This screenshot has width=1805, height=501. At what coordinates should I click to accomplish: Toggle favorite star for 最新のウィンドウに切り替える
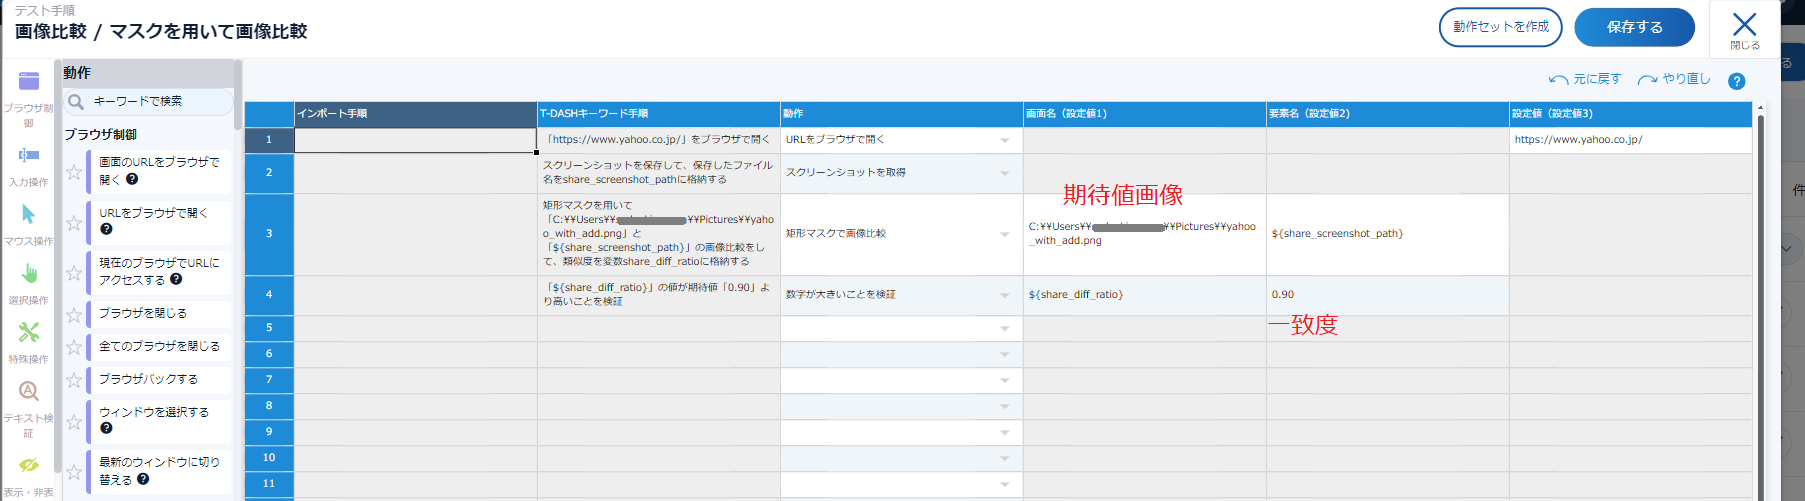tap(74, 471)
